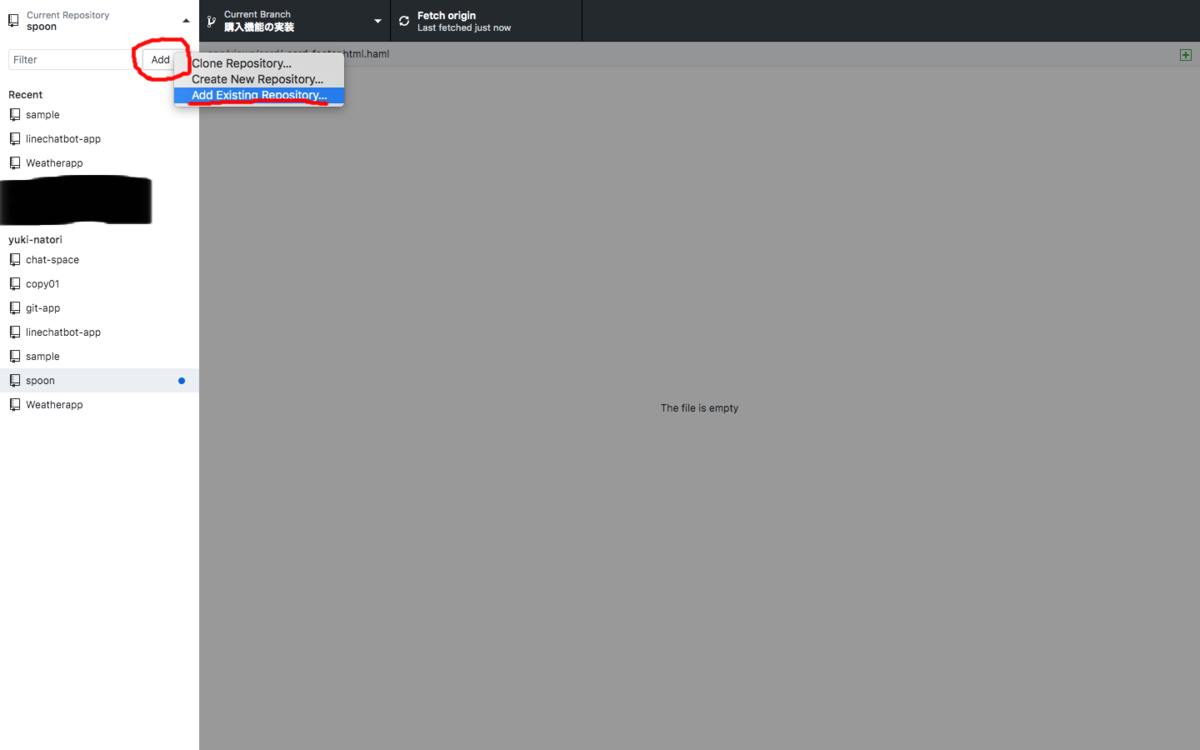Click the repo icon beside git-app
This screenshot has height=750, width=1200.
click(15, 308)
